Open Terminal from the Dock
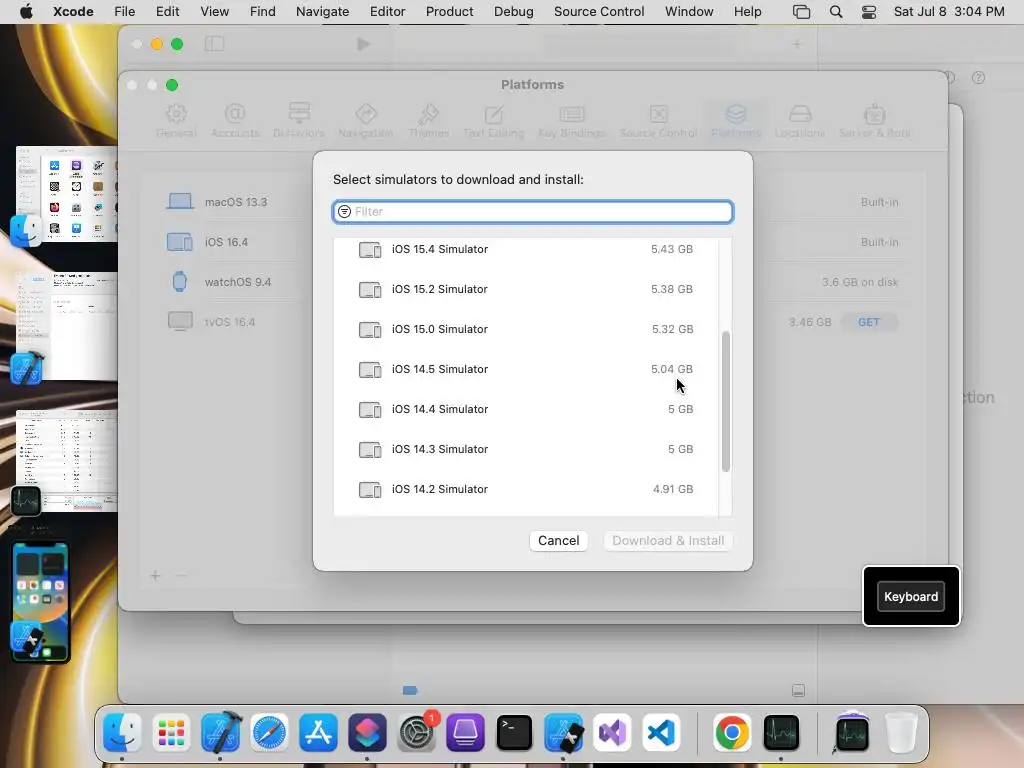Viewport: 1024px width, 768px height. 514,733
